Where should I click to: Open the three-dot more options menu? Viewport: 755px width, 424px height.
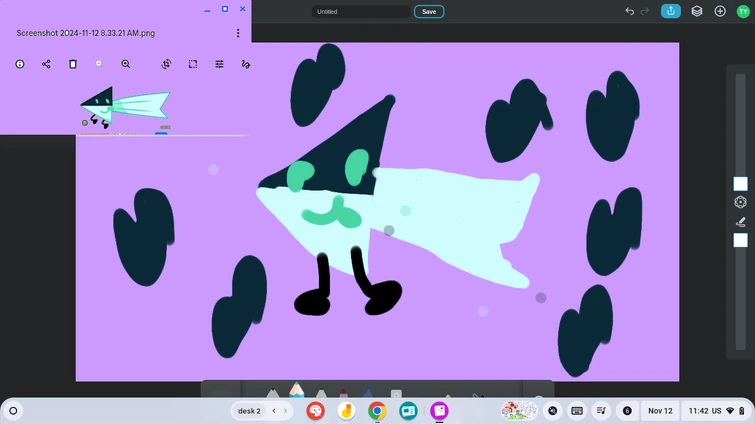(238, 33)
